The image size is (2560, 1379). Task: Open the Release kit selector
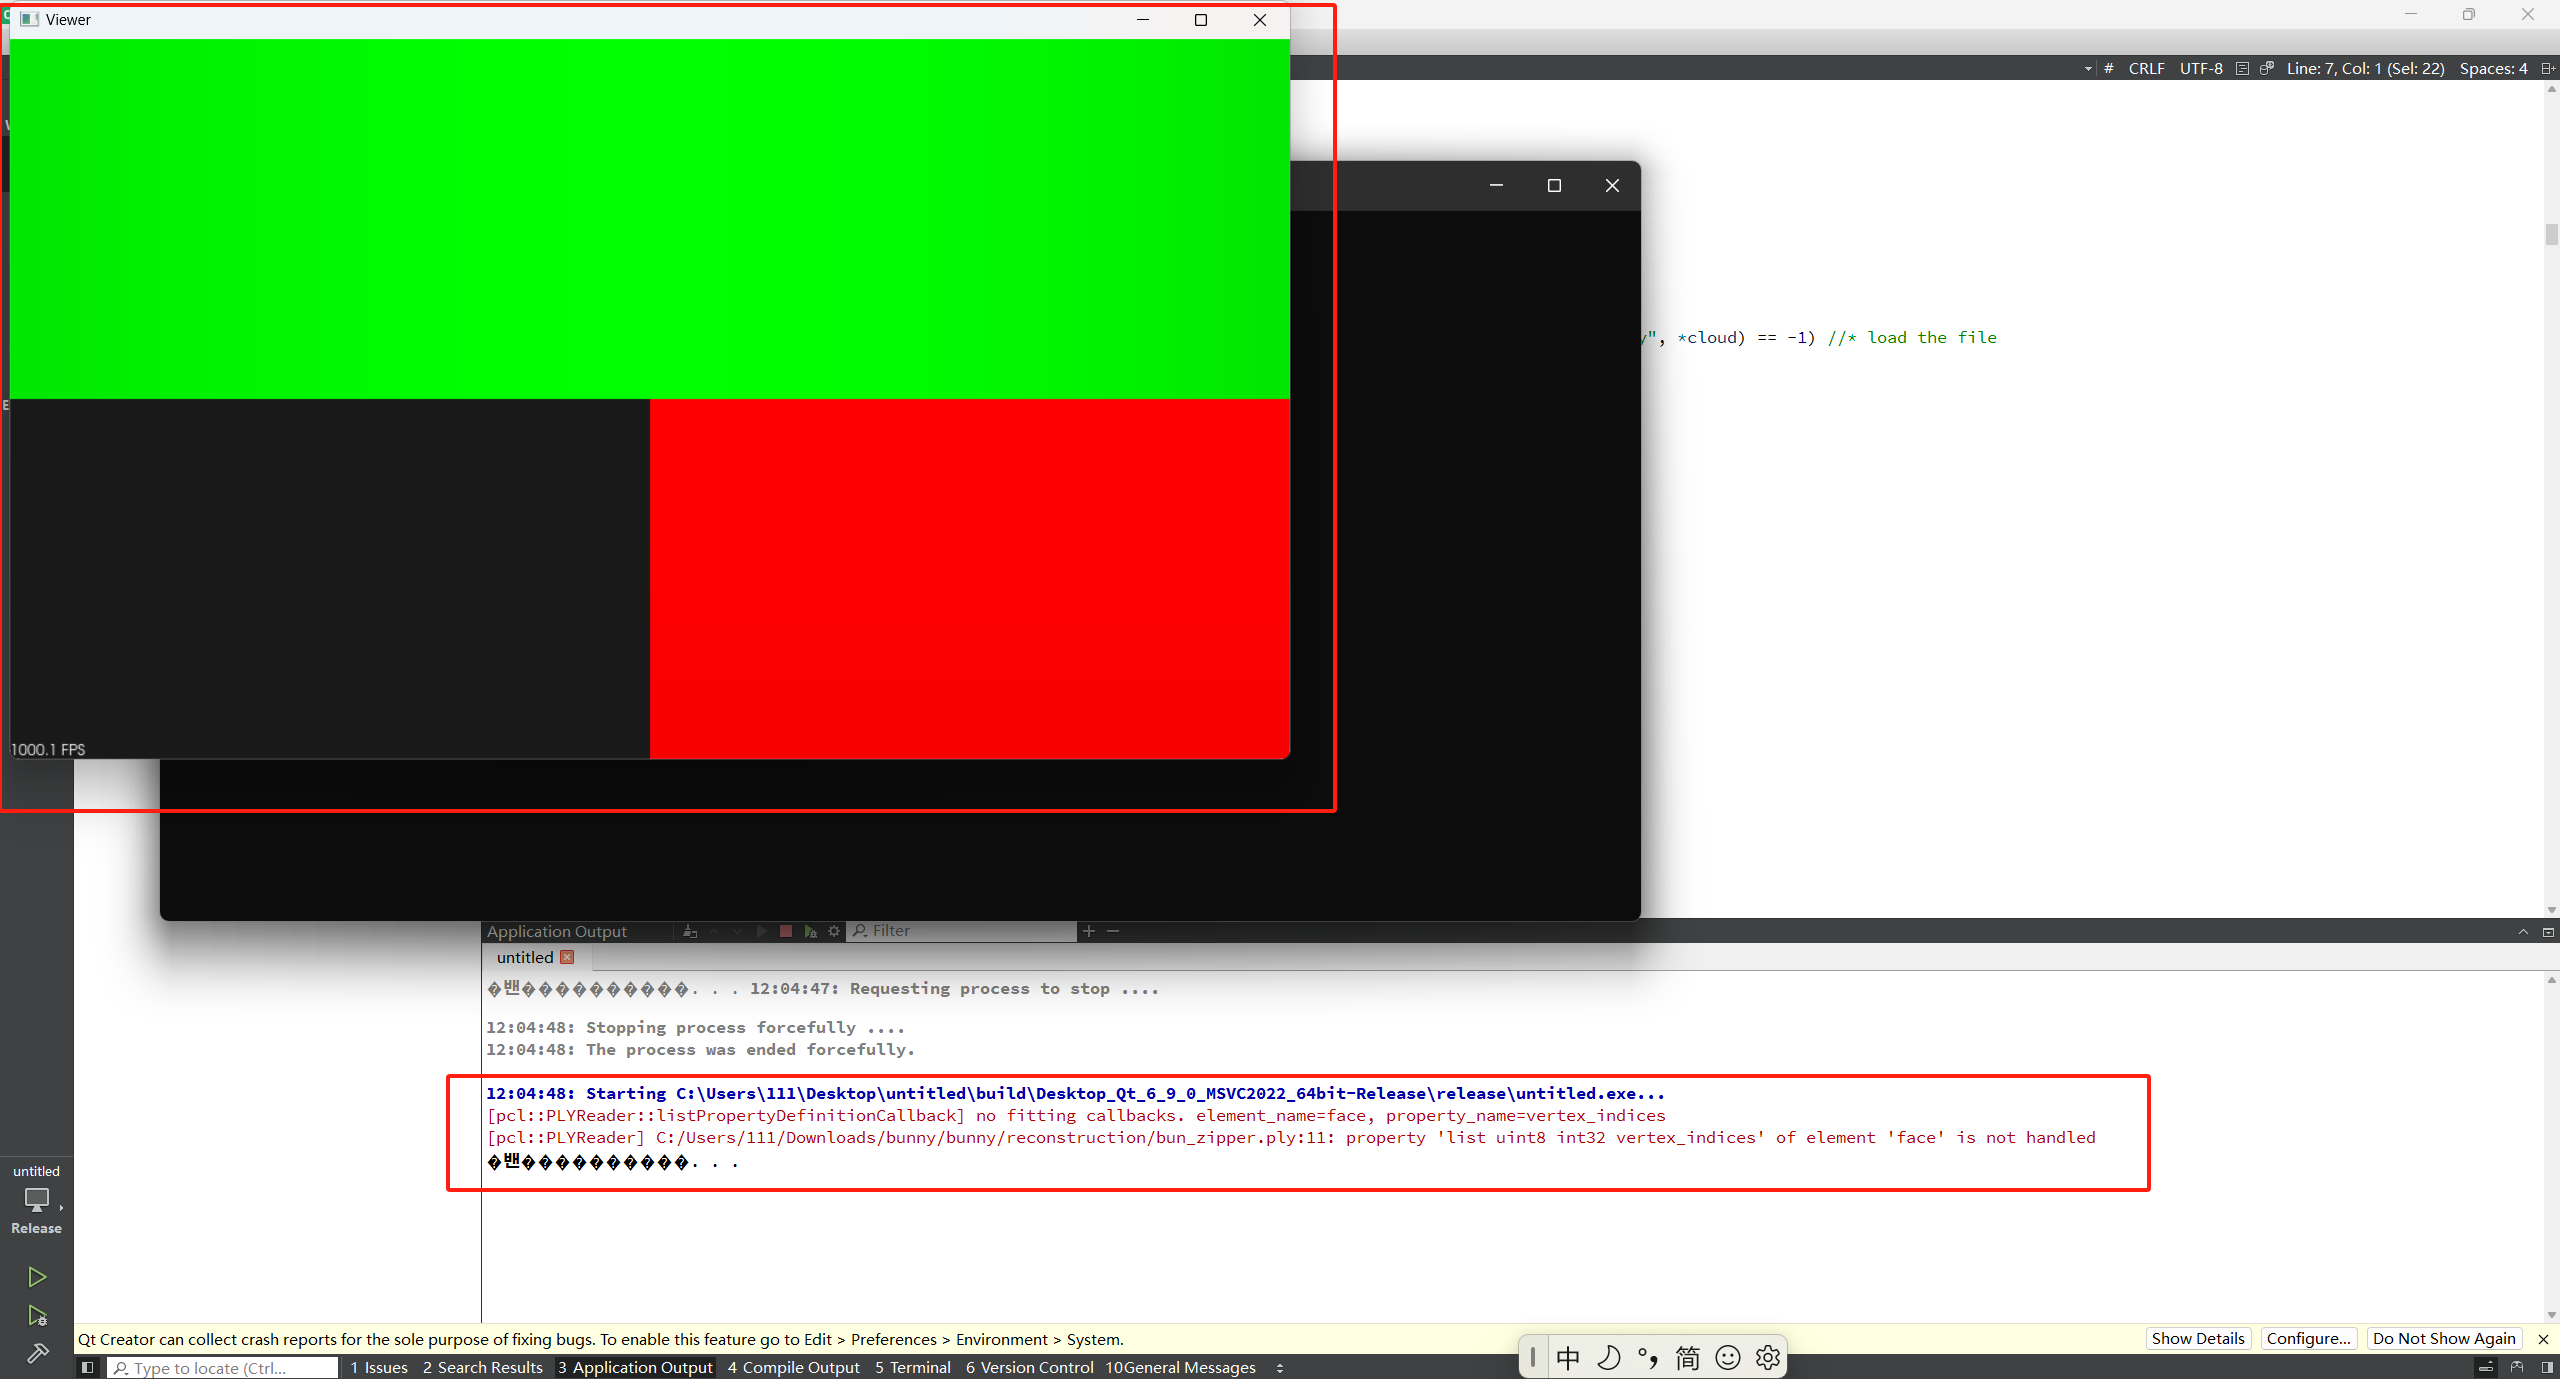(37, 1203)
